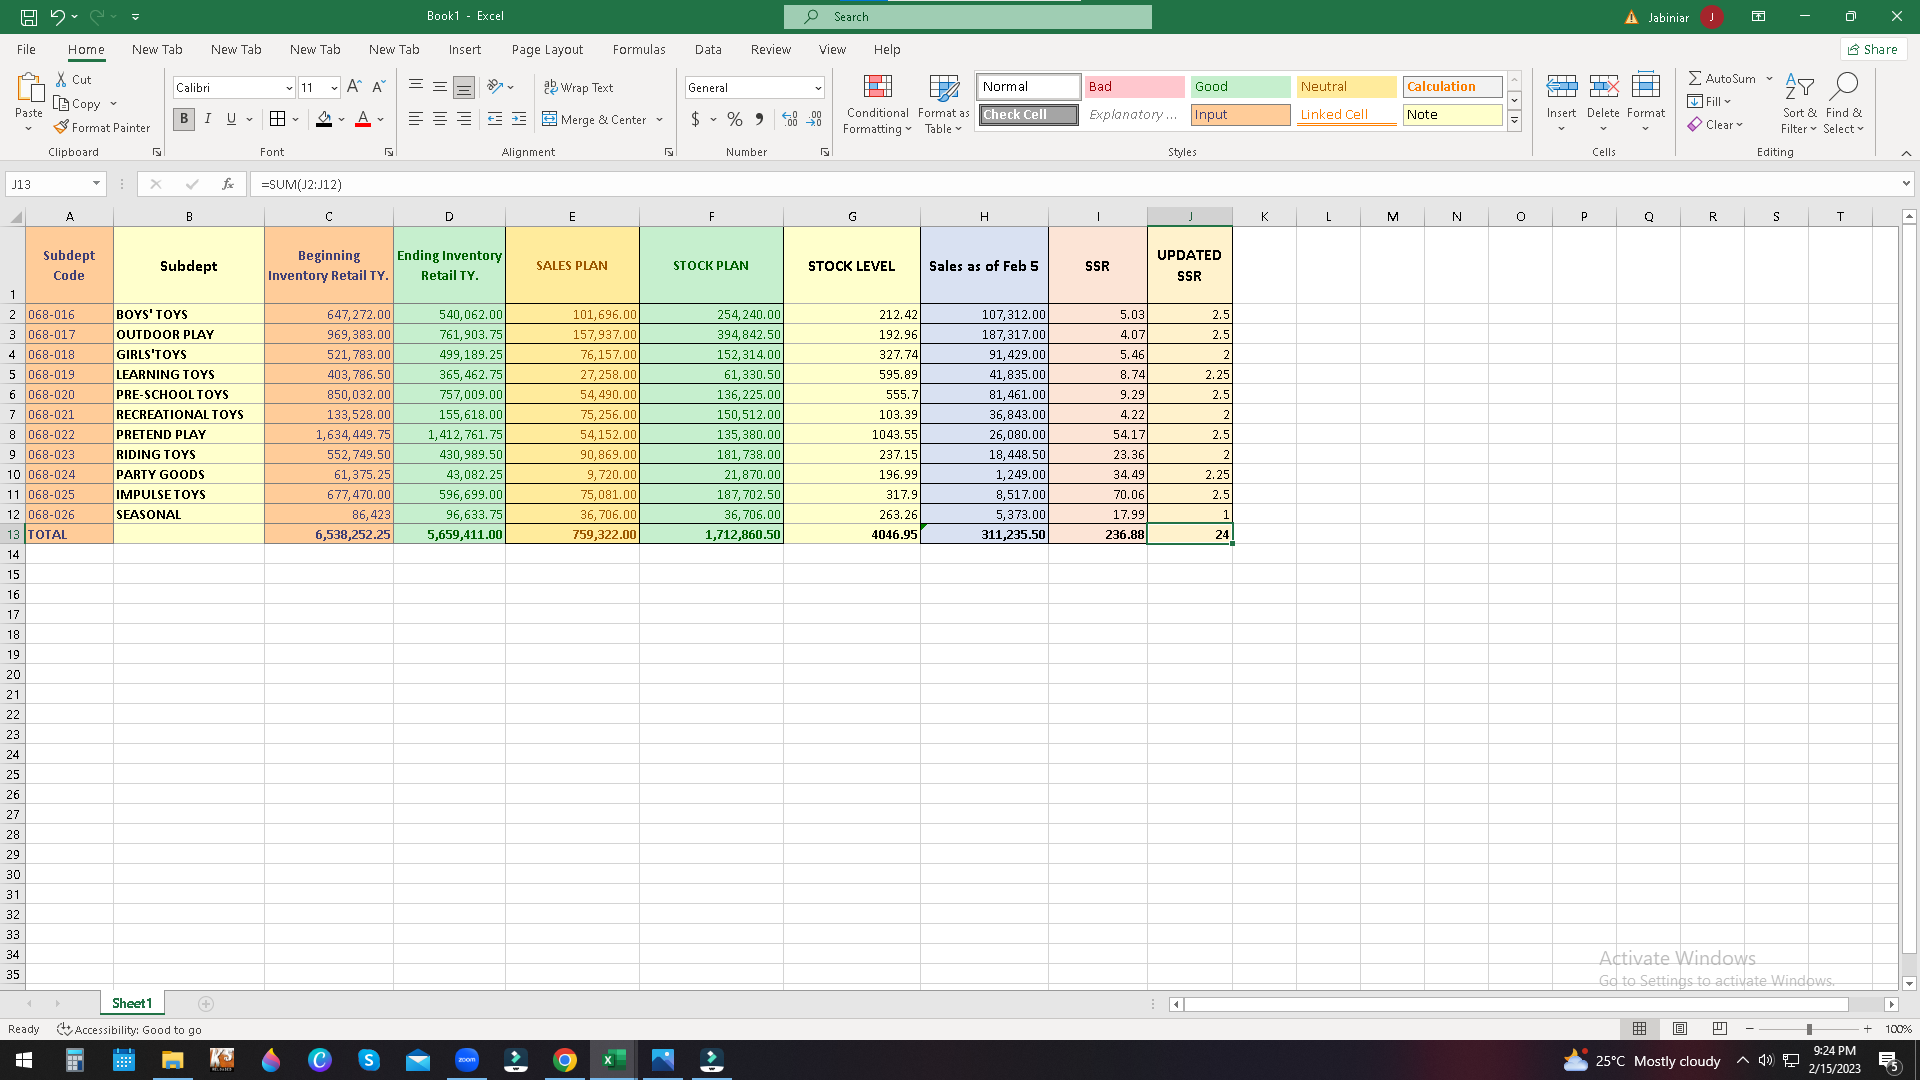Click the Search box in title bar

coord(968,16)
